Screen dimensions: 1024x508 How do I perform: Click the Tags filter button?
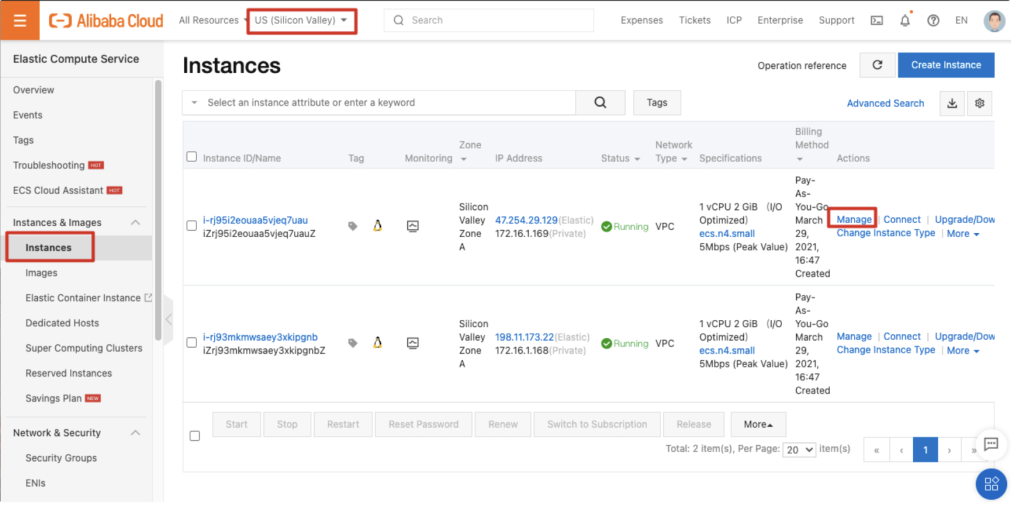[x=657, y=103]
